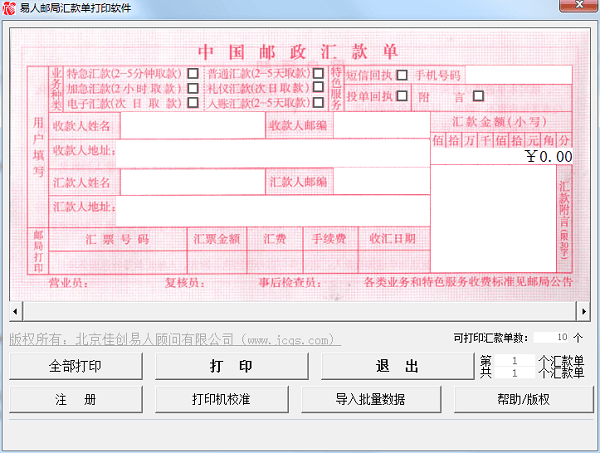Click the 收款人地址 input field
This screenshot has height=453, width=600.
pyautogui.click(x=273, y=153)
